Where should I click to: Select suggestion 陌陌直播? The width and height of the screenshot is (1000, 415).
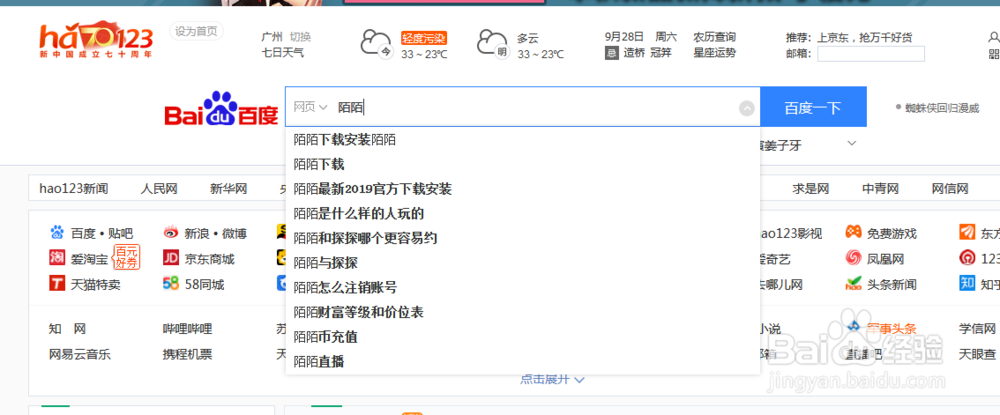[x=522, y=361]
